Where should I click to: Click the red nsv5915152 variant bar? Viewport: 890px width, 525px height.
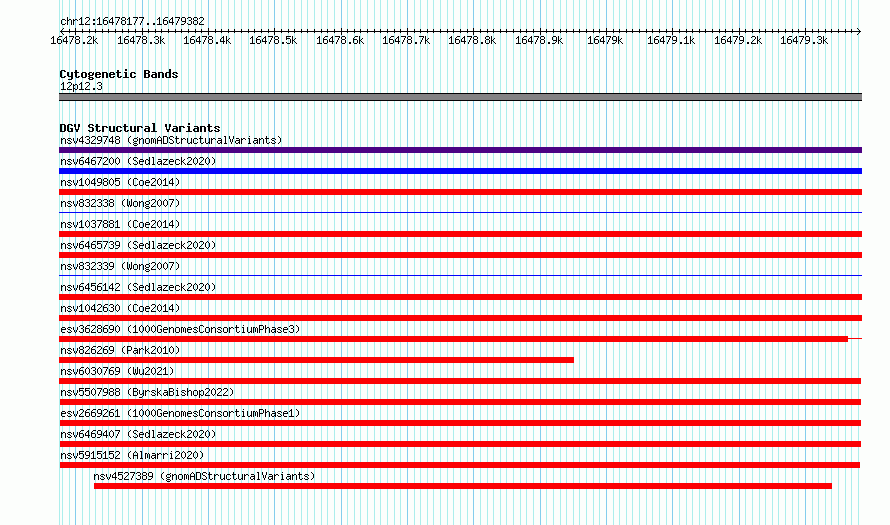point(459,465)
